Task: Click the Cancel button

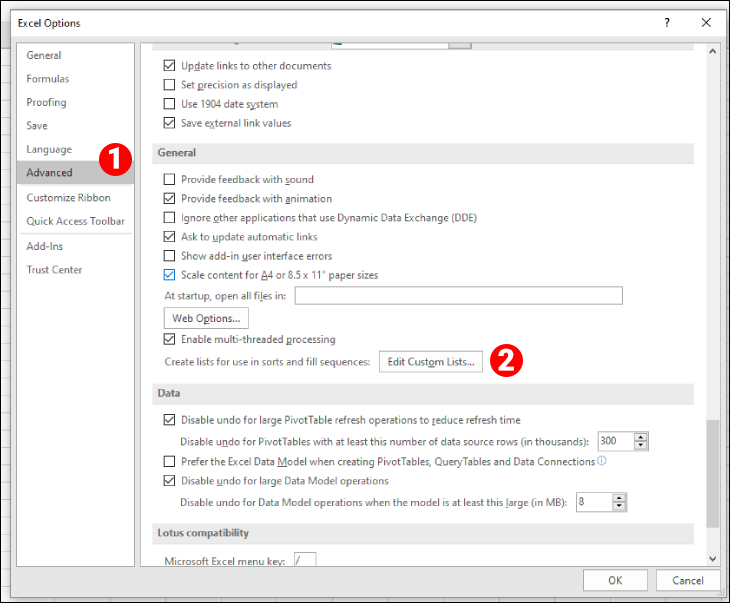Action: 687,580
